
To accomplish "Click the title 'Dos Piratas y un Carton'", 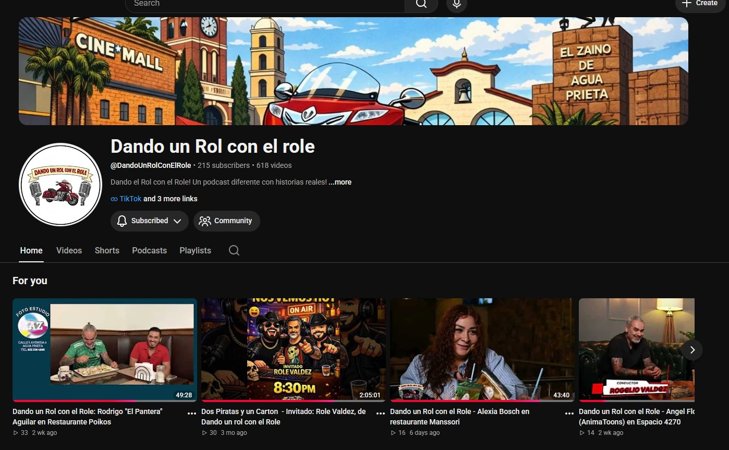I will click(284, 417).
